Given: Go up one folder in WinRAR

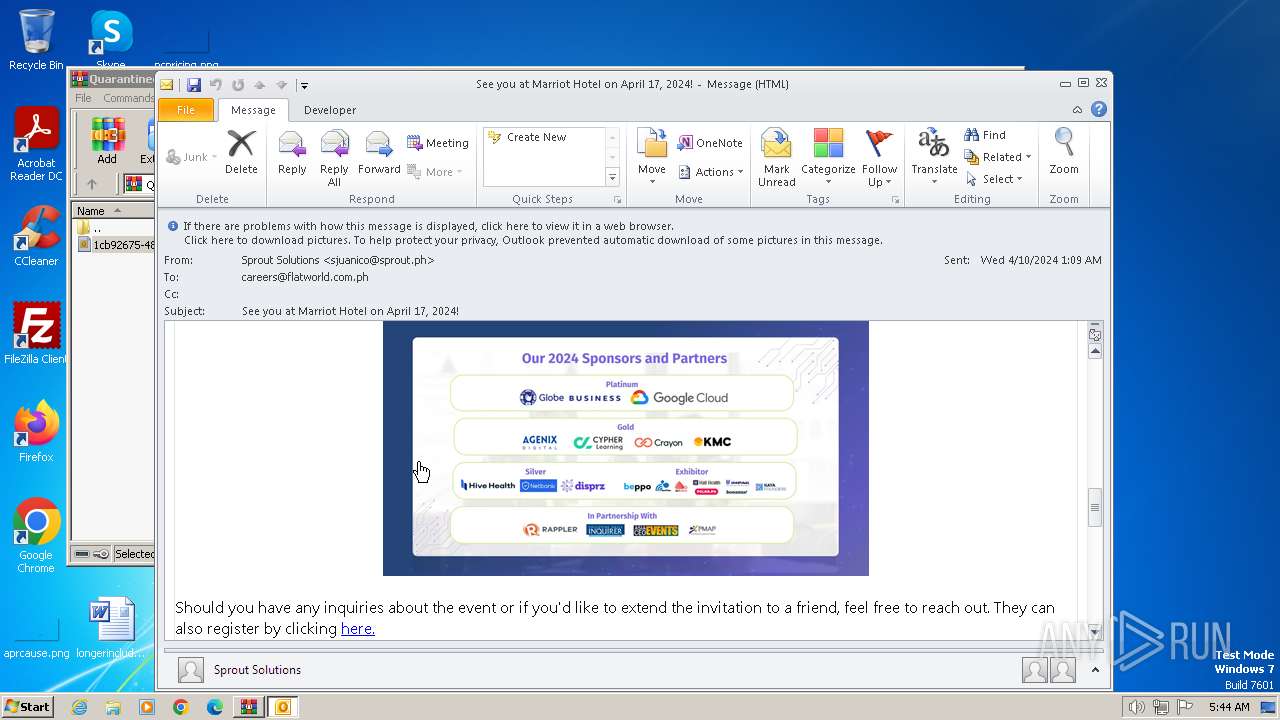Looking at the screenshot, I should tap(92, 184).
